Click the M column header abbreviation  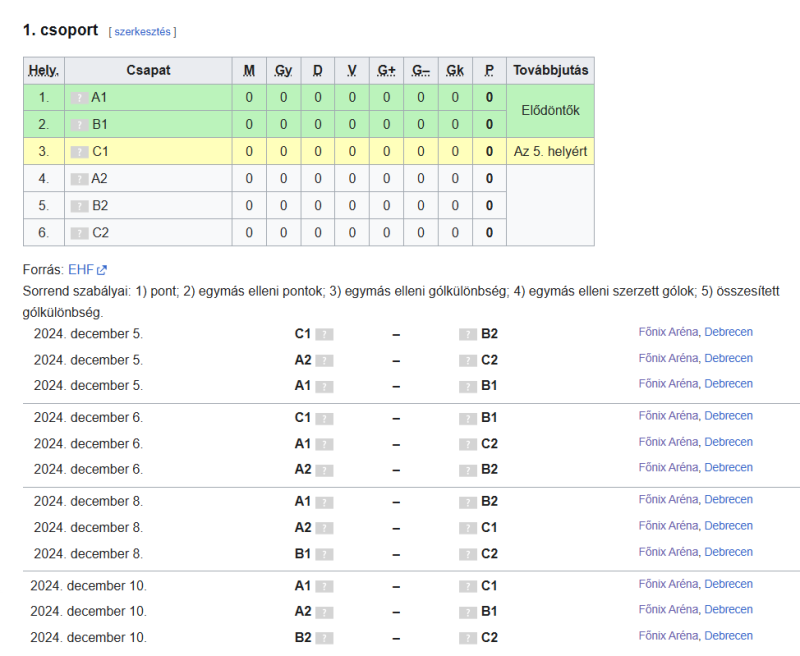pyautogui.click(x=249, y=70)
